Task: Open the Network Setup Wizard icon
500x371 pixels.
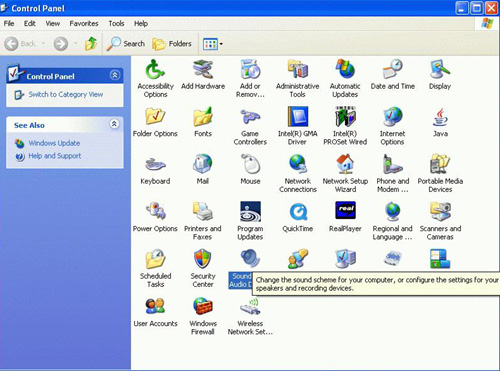Action: tap(345, 164)
